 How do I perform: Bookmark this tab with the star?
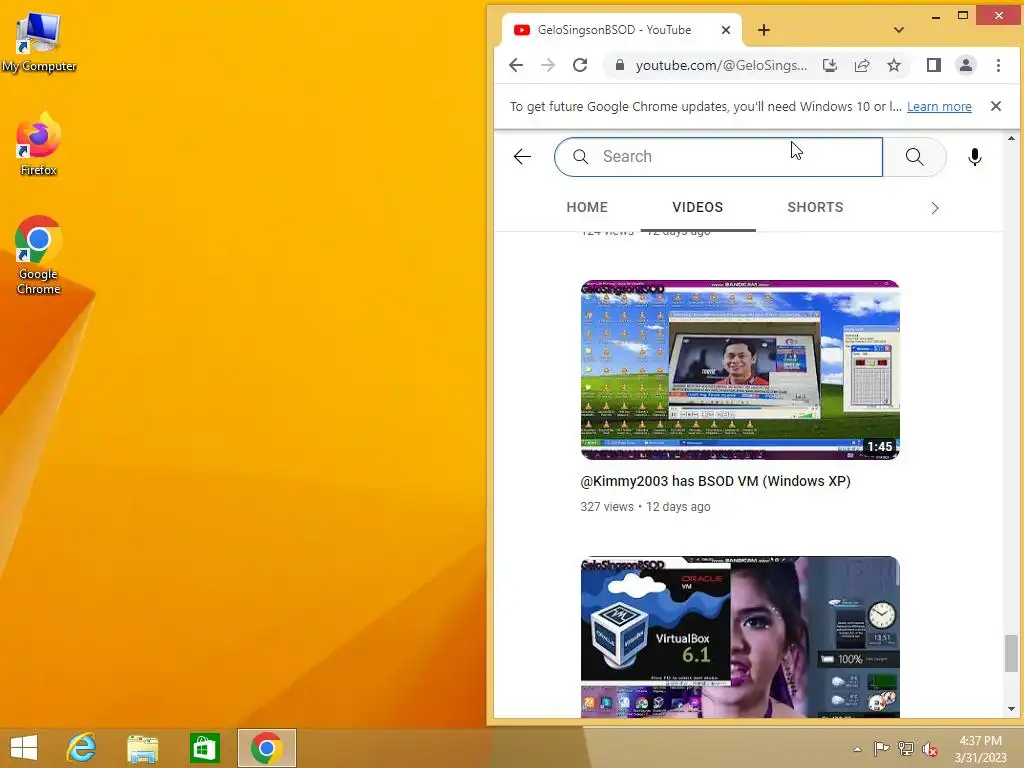pos(894,65)
